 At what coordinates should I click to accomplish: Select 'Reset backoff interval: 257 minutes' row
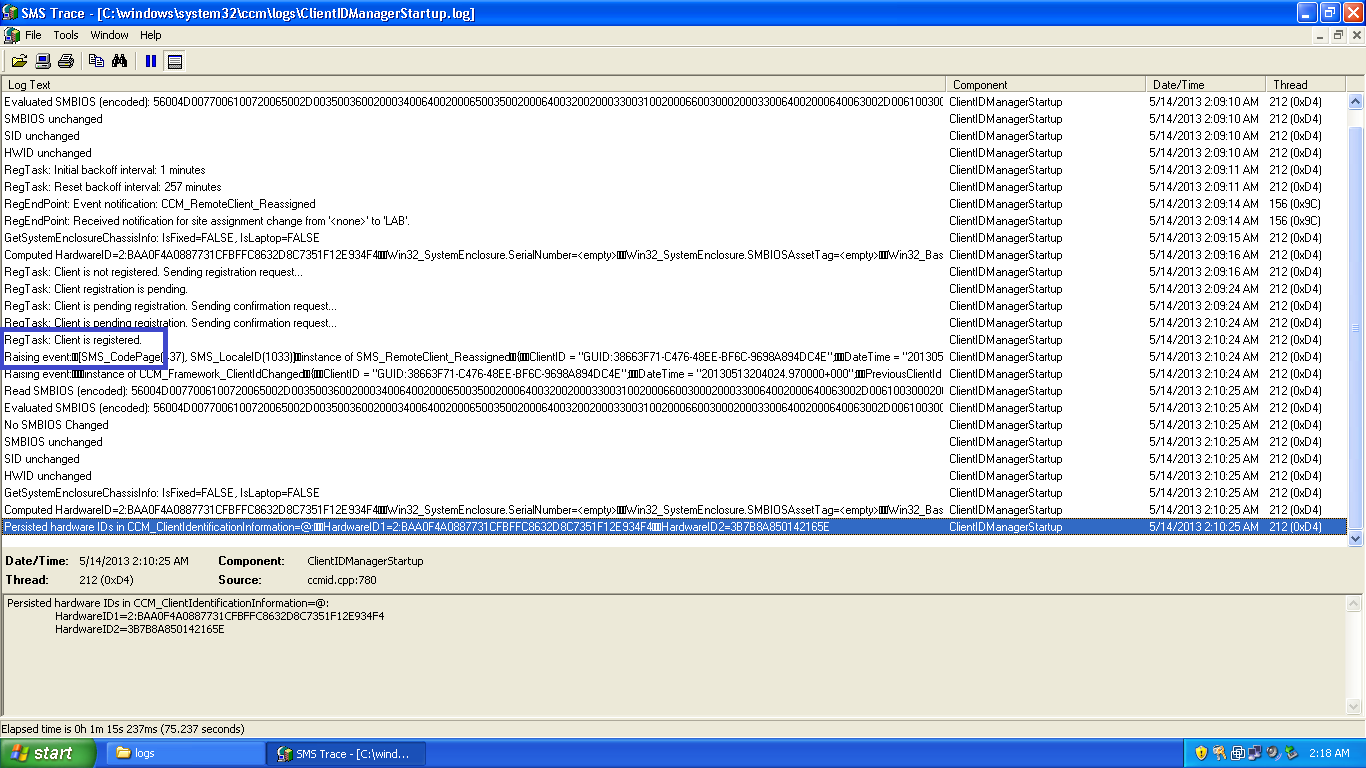(x=675, y=187)
